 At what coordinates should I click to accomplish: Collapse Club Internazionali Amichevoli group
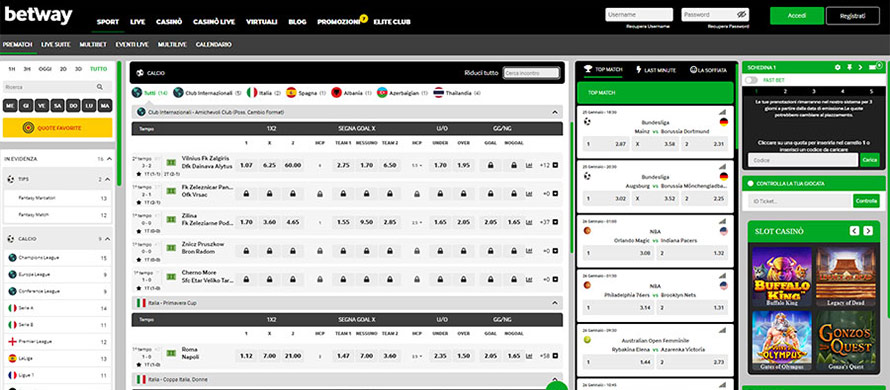pos(555,112)
